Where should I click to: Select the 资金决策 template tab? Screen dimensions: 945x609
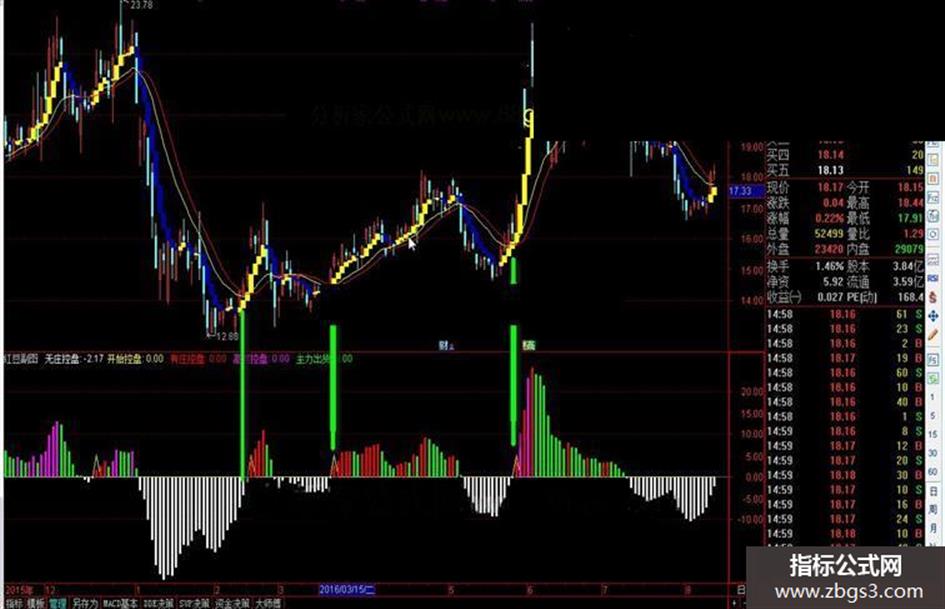pyautogui.click(x=233, y=603)
